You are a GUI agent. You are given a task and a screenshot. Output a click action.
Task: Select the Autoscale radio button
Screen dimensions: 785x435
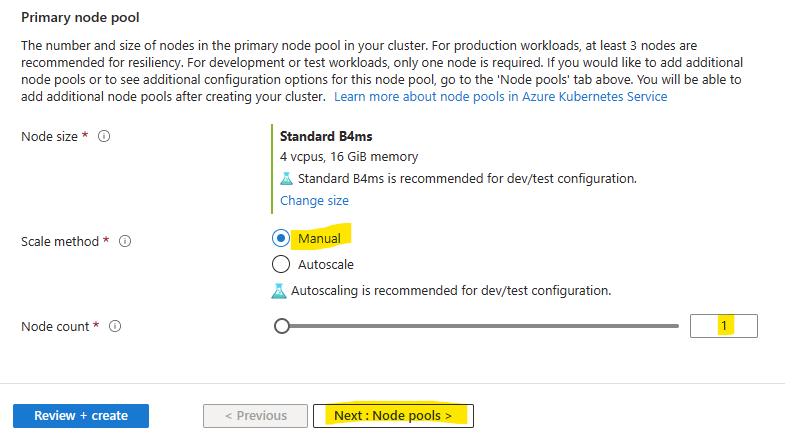pyautogui.click(x=281, y=264)
